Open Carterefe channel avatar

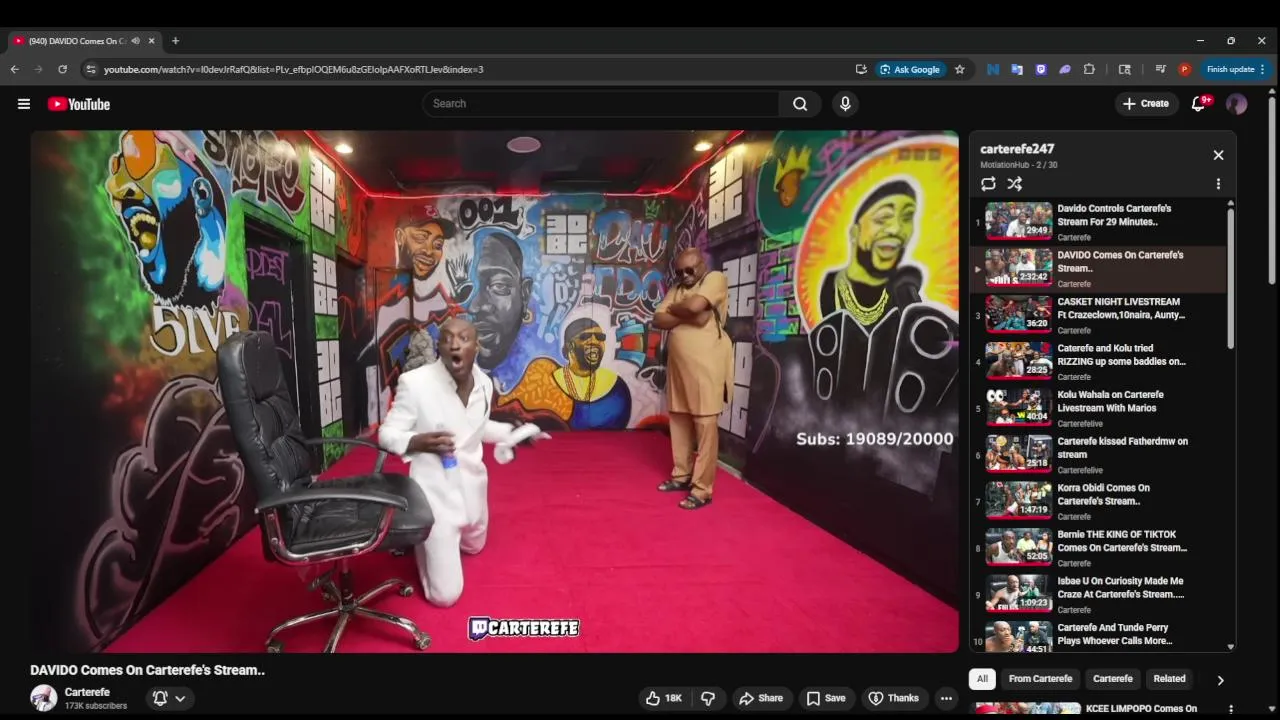(43, 698)
